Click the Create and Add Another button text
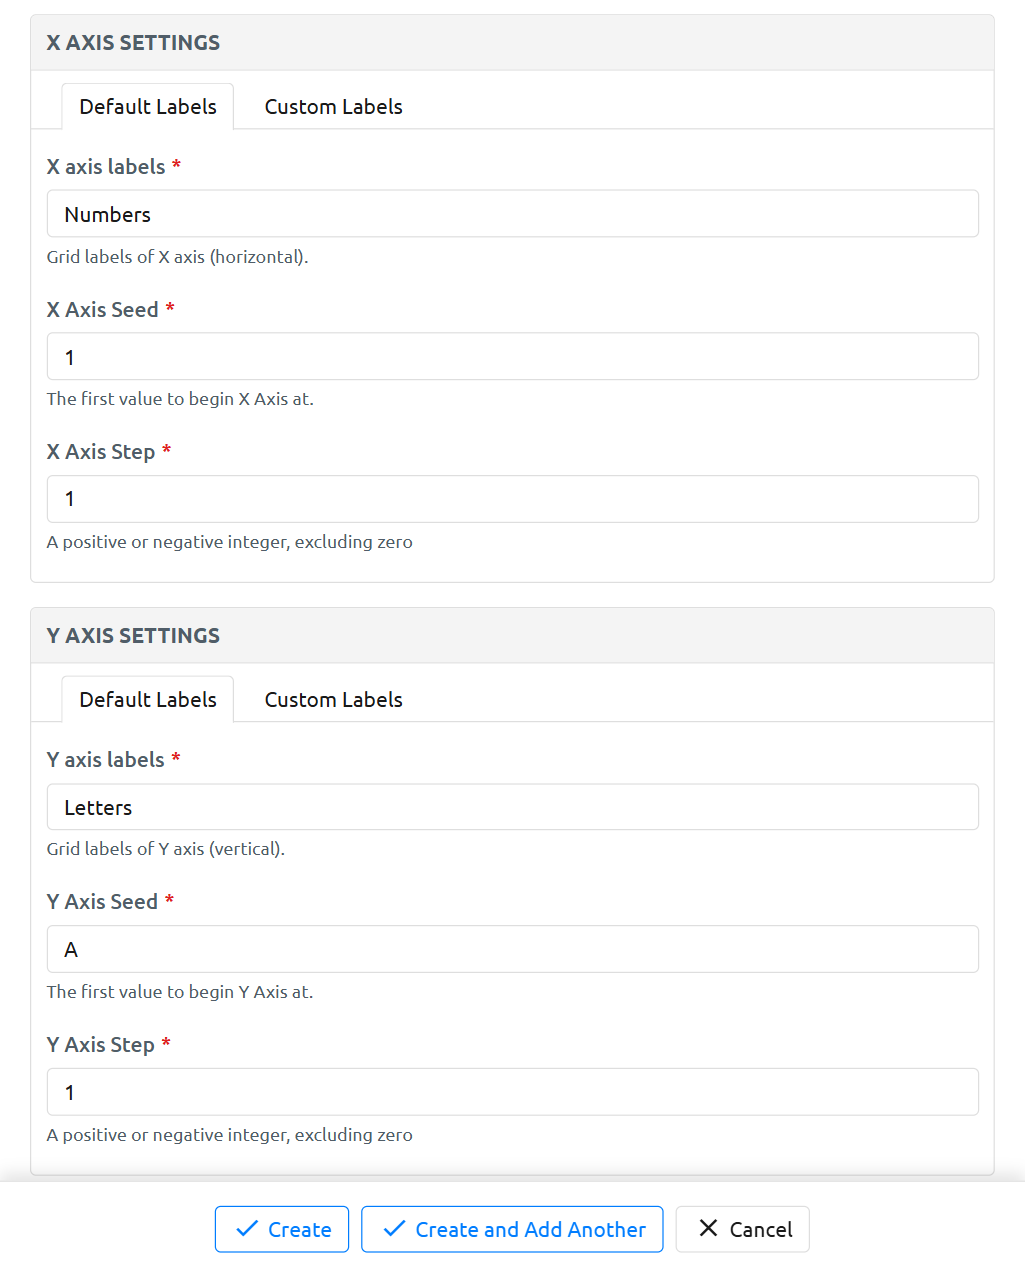The height and width of the screenshot is (1275, 1025). click(530, 1230)
